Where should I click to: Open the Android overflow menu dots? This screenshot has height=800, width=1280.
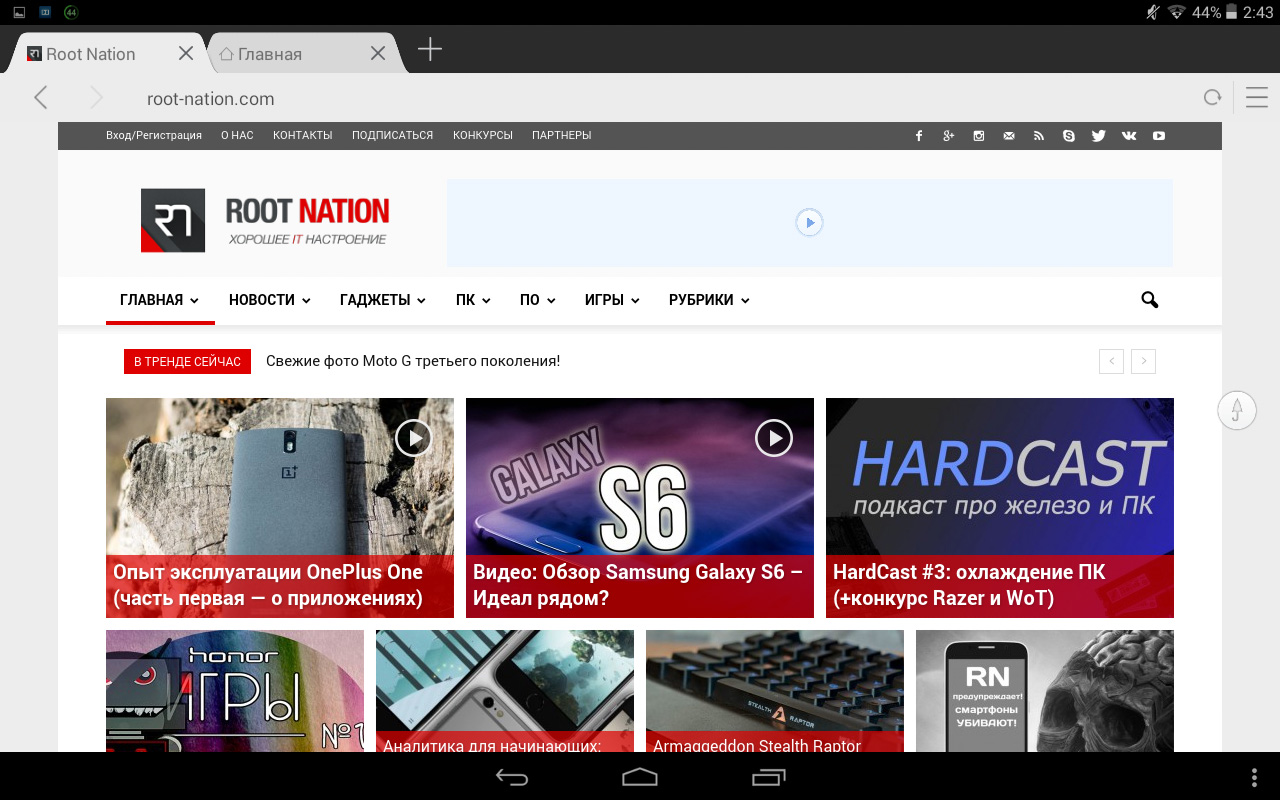1255,777
